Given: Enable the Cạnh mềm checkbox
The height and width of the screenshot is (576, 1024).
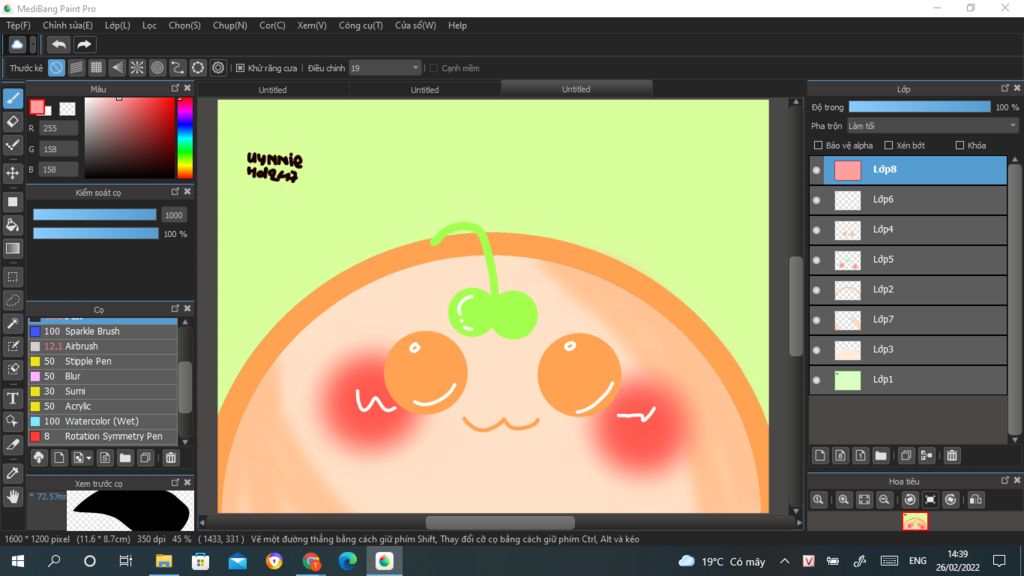Looking at the screenshot, I should 434,68.
